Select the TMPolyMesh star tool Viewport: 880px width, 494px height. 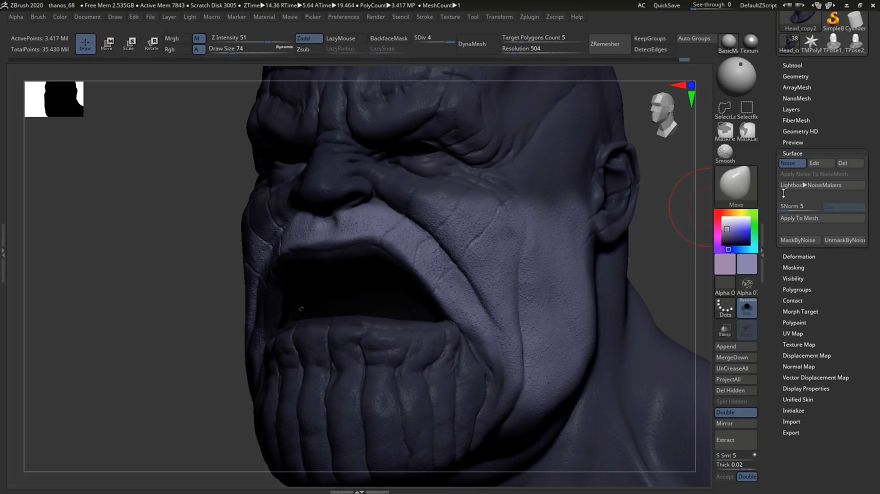tap(811, 43)
